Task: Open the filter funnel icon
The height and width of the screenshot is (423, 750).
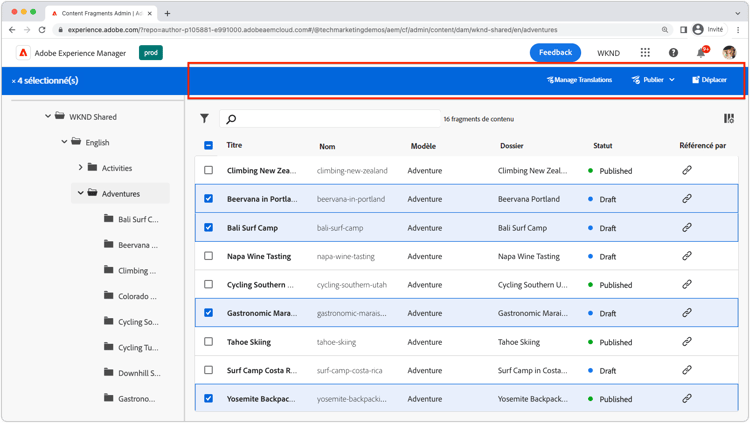Action: coord(204,119)
